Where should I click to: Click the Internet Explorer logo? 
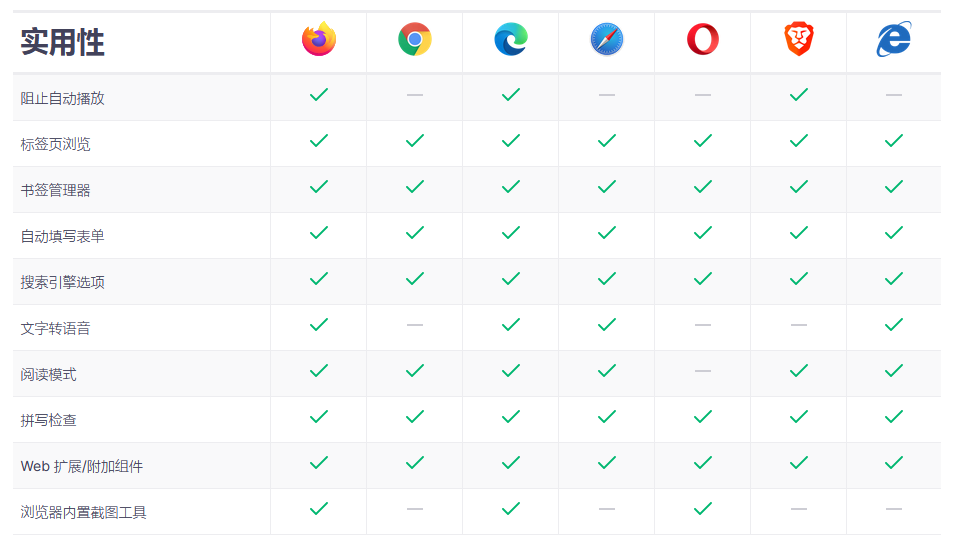point(894,40)
